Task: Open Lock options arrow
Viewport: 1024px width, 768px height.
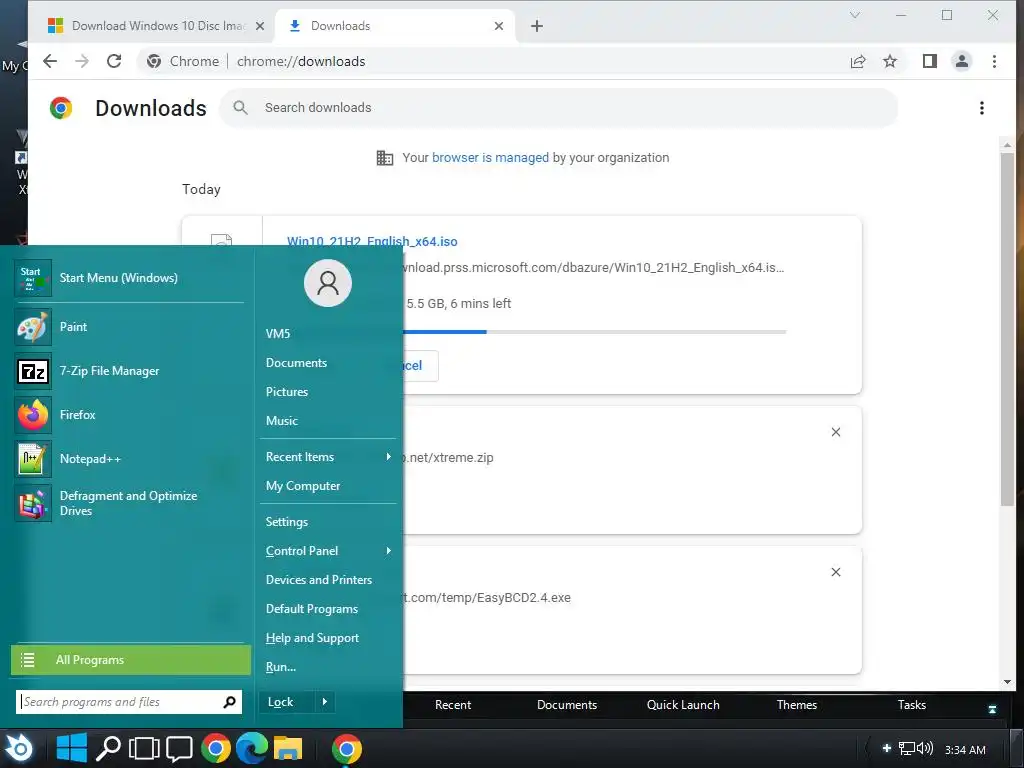Action: (325, 701)
